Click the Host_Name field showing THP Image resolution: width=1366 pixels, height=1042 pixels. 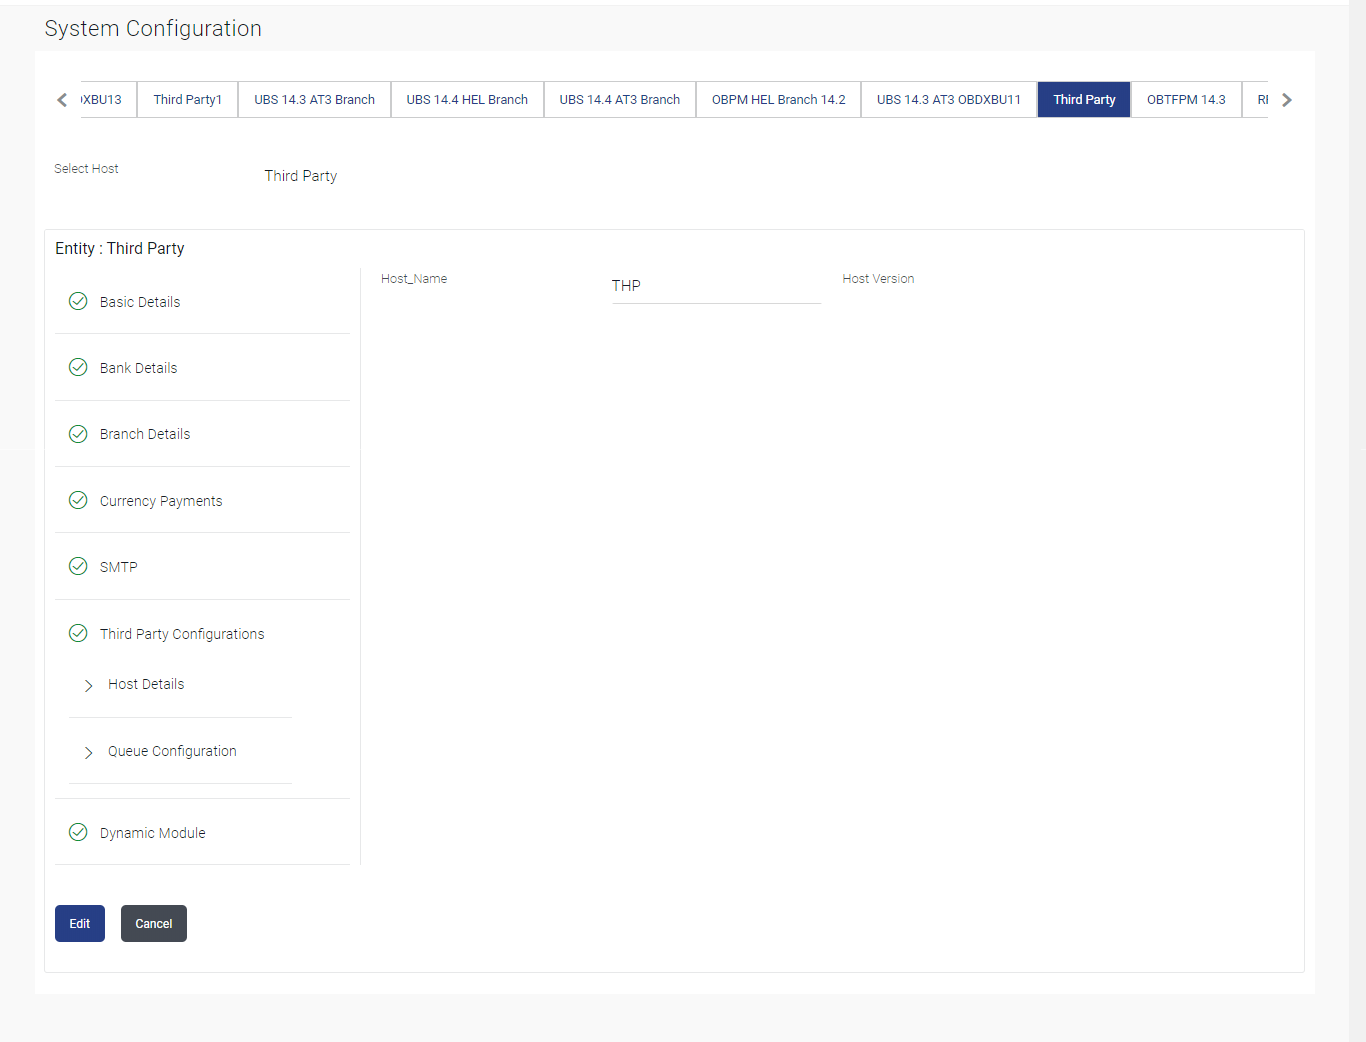[x=716, y=286]
